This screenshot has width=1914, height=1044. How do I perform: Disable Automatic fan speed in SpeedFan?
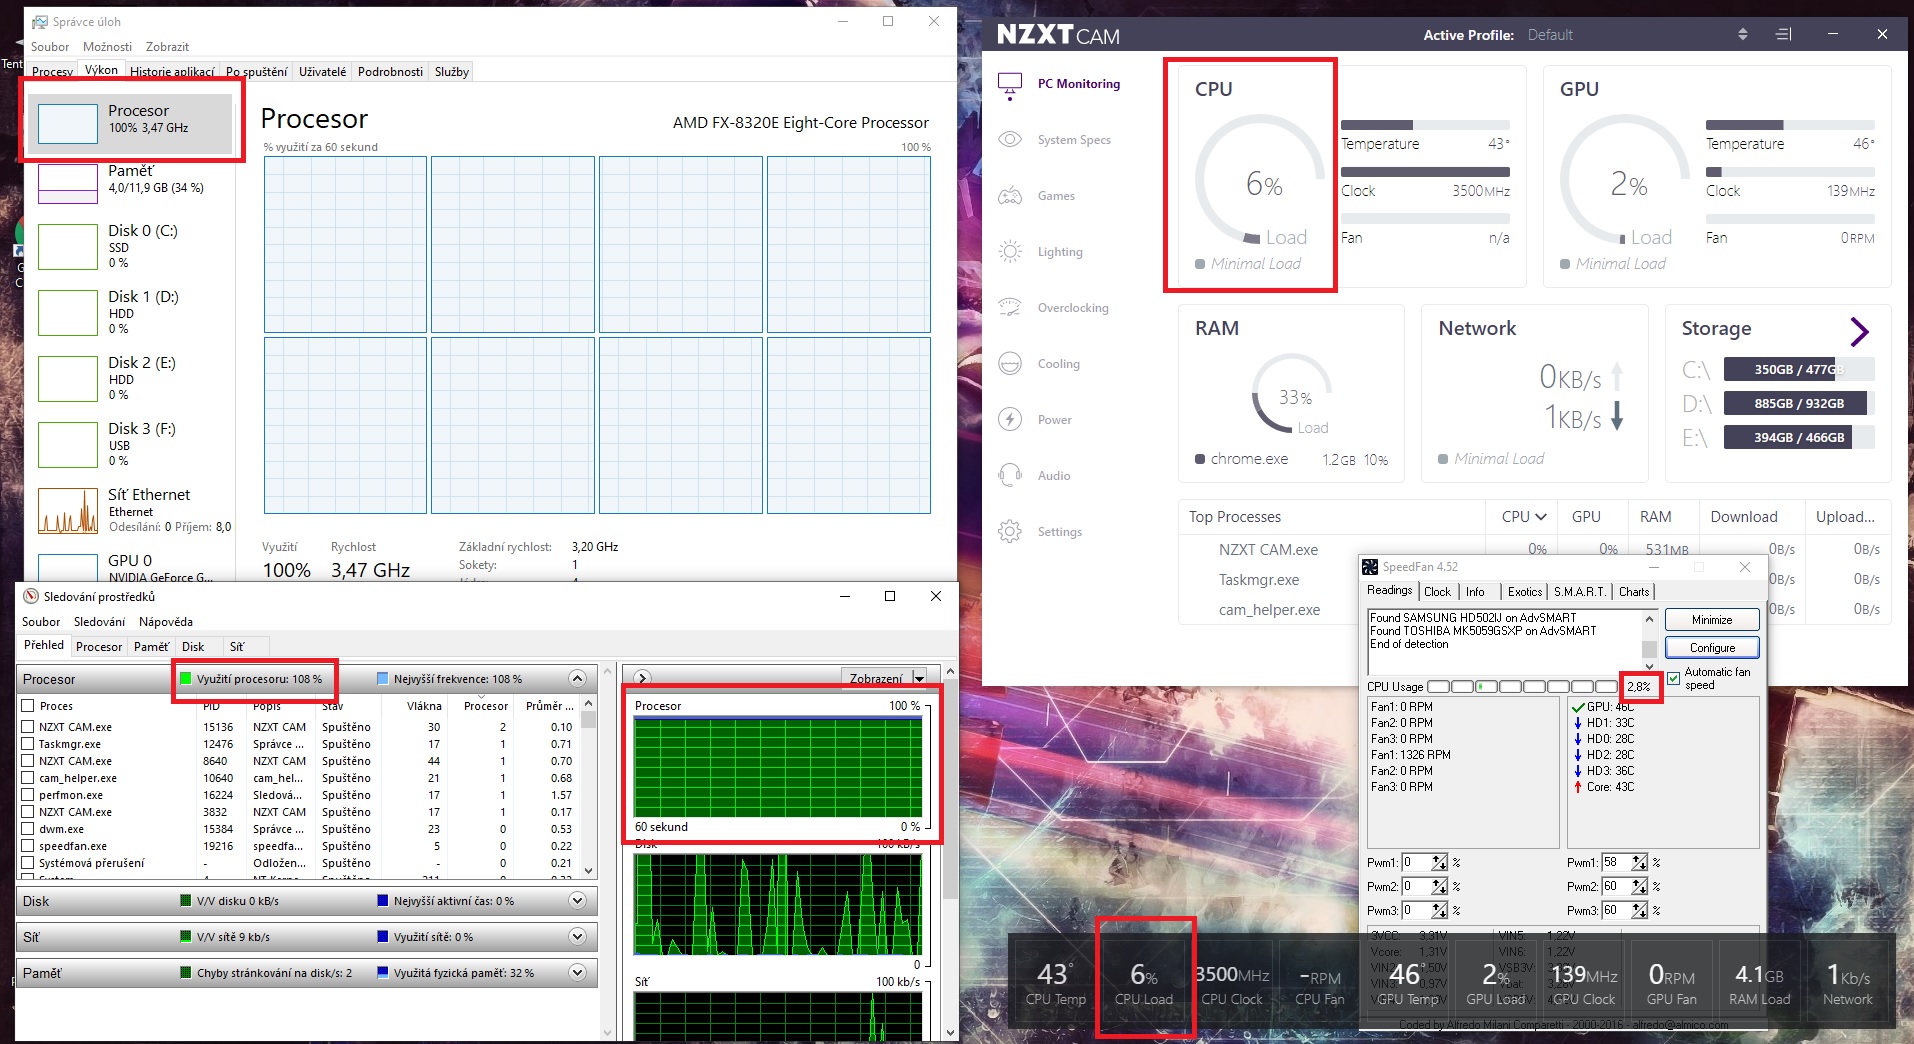click(1674, 678)
